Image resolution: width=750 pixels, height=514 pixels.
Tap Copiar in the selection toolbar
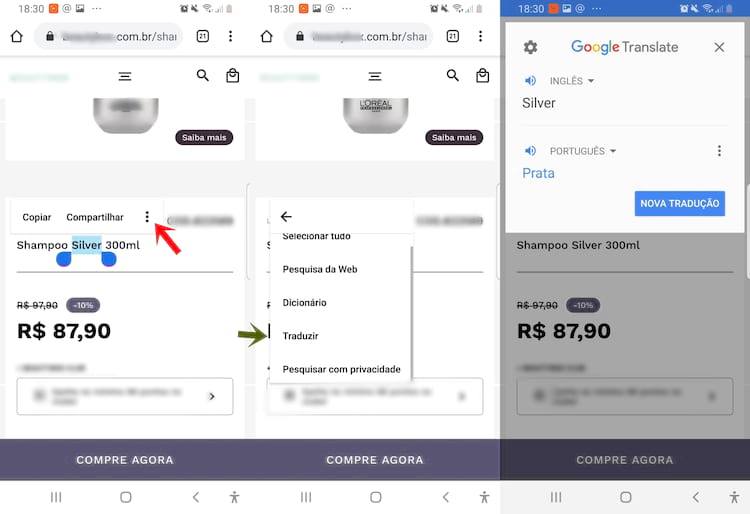[x=37, y=217]
